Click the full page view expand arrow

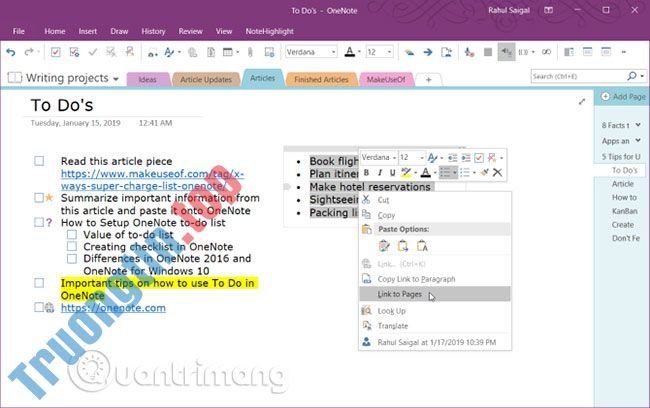[x=582, y=102]
